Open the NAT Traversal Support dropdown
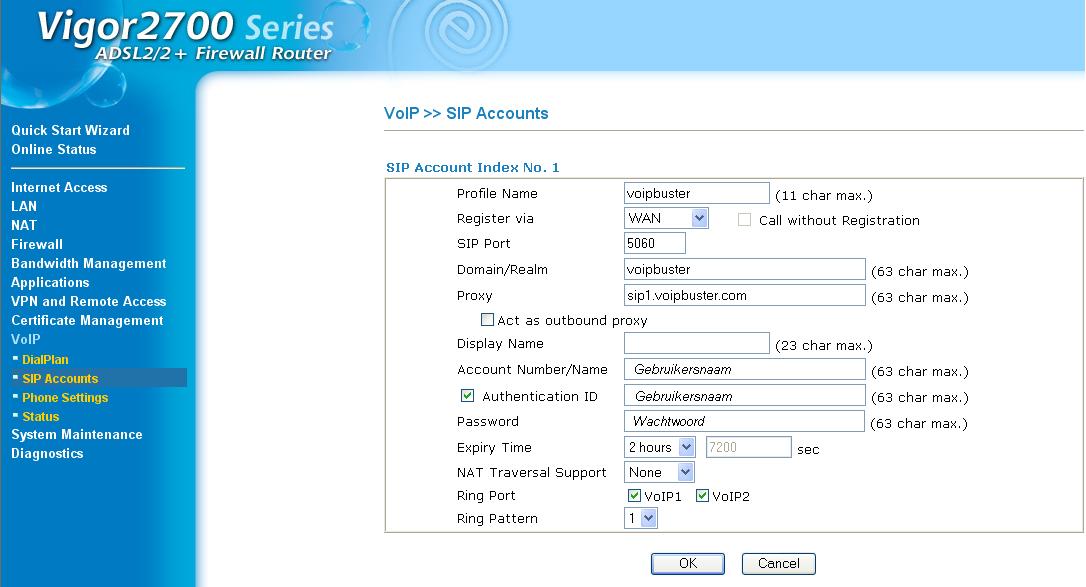The height and width of the screenshot is (587, 1086). click(x=659, y=472)
